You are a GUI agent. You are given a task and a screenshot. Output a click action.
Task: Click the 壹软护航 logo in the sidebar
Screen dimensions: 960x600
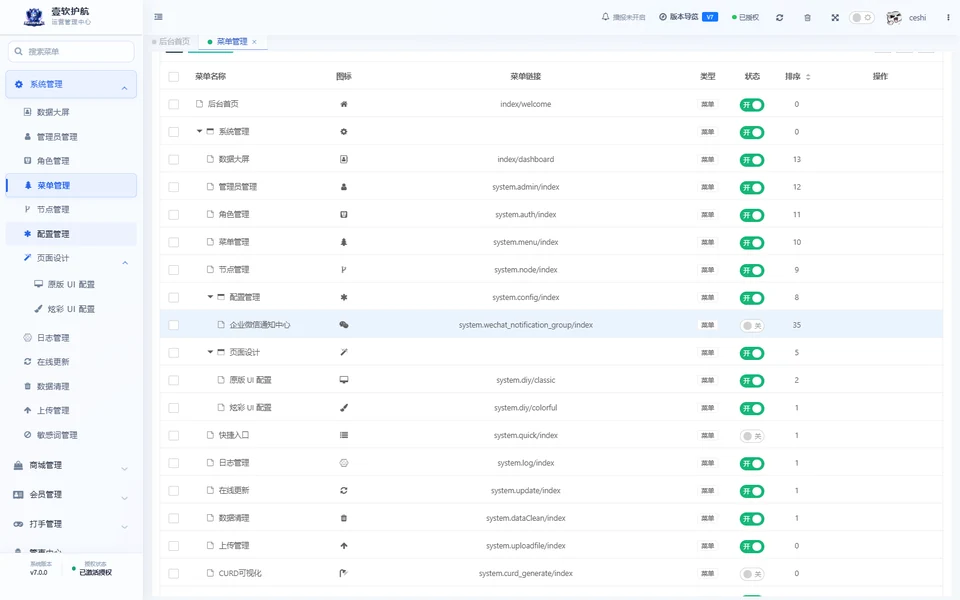[x=34, y=17]
